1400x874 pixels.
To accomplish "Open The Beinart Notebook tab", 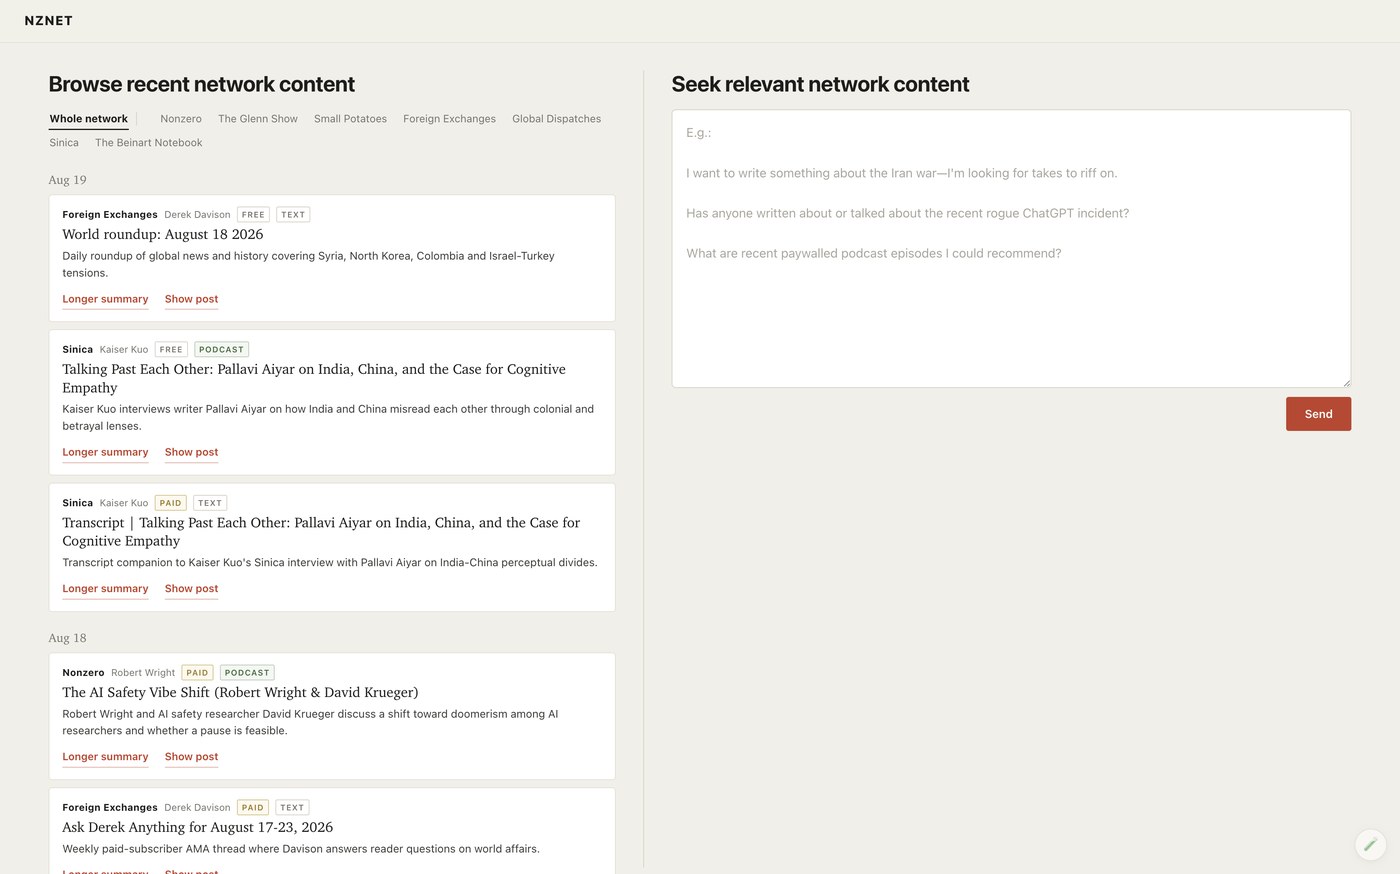I will tap(149, 143).
